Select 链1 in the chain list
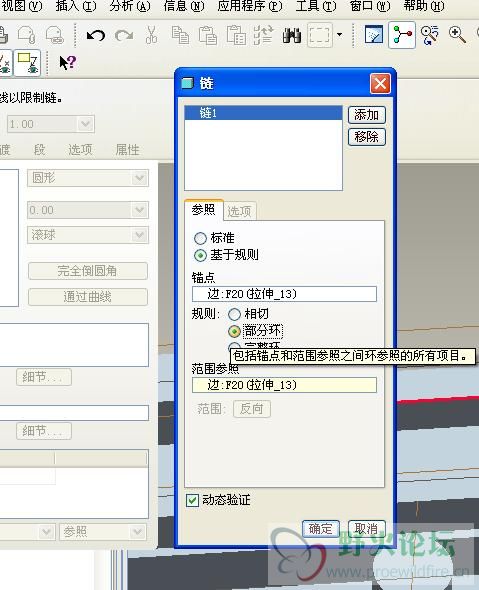The height and width of the screenshot is (590, 479). 263,113
